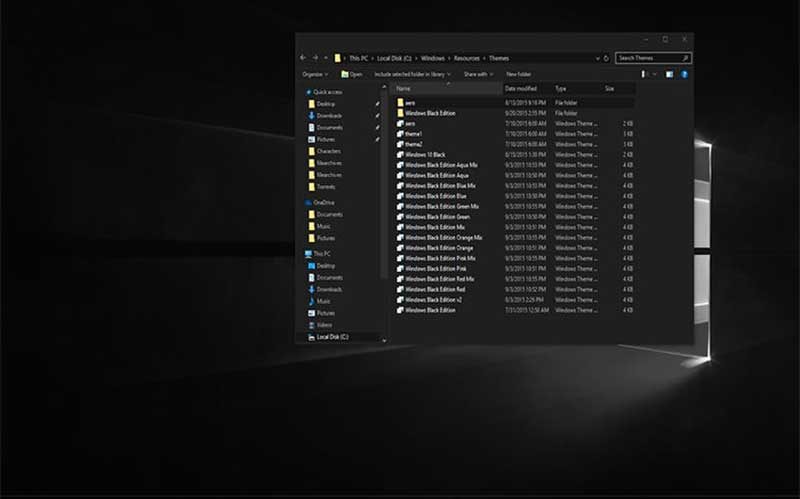Viewport: 800px width, 499px height.
Task: Click Music note icon under This PC
Action: (x=311, y=301)
